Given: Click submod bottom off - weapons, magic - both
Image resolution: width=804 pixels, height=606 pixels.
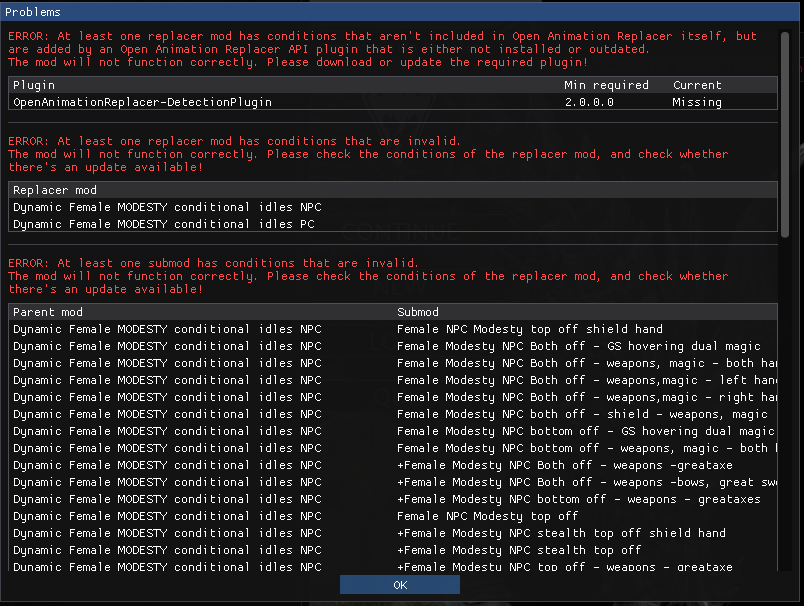Looking at the screenshot, I should [x=587, y=448].
